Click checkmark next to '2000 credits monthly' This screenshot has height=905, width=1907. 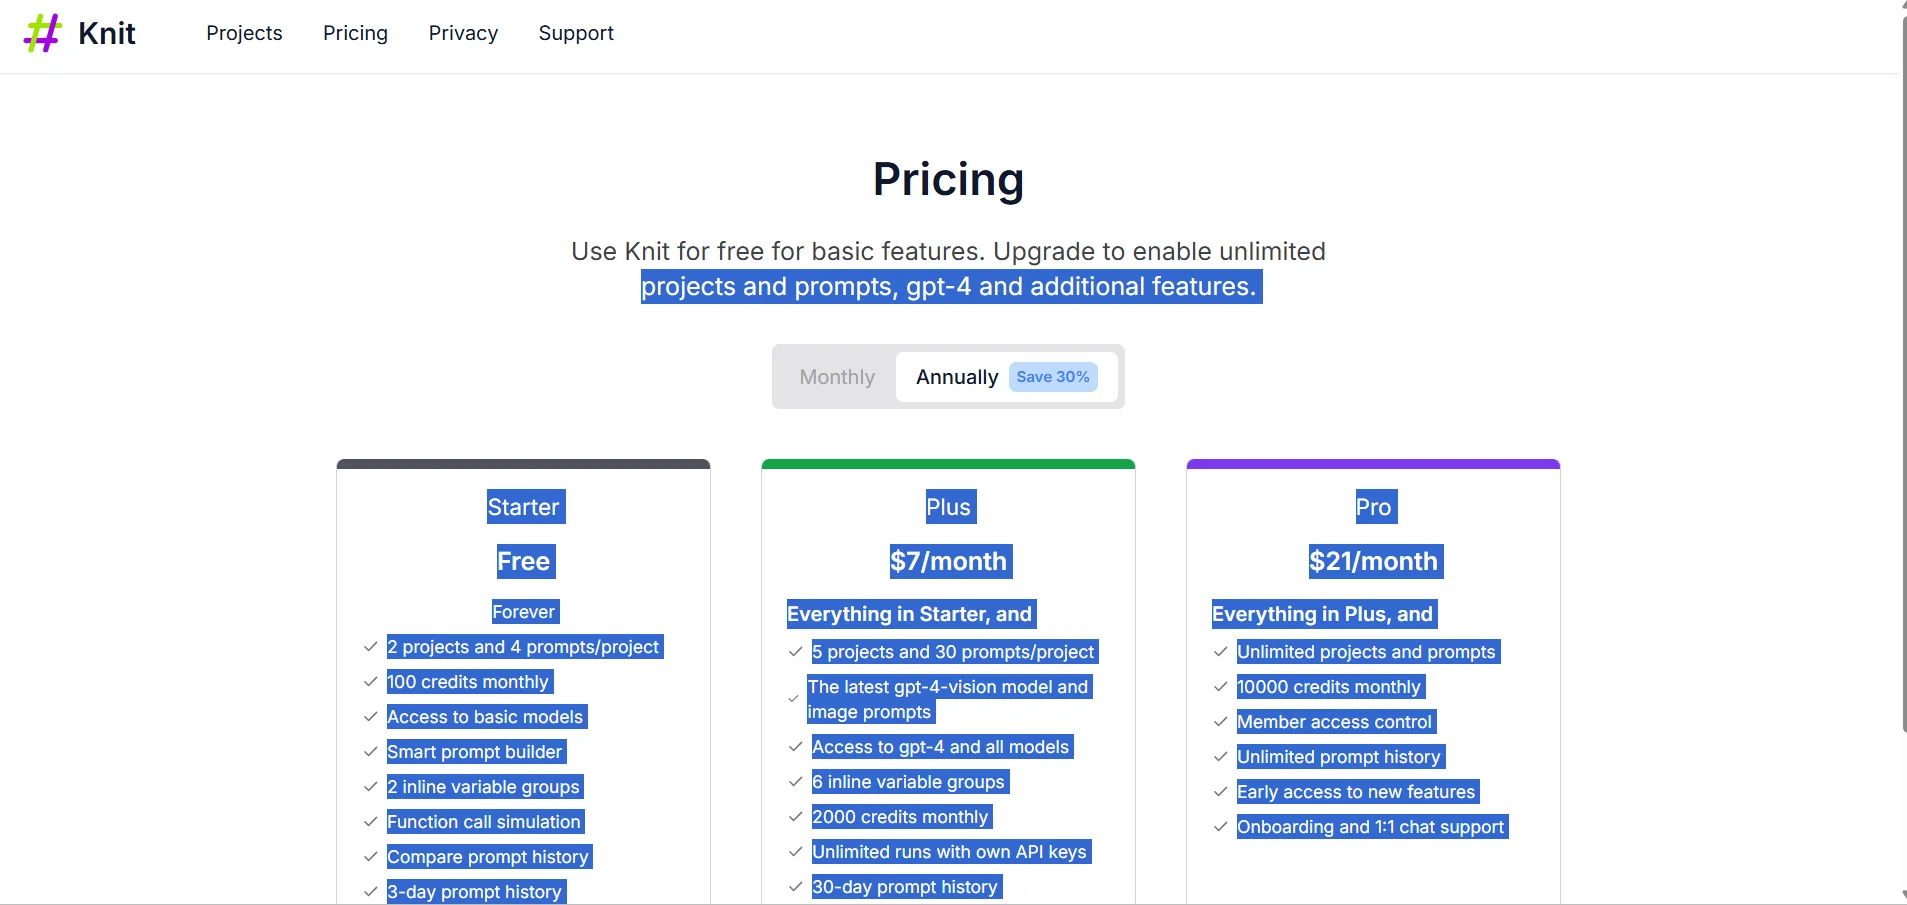(x=796, y=817)
